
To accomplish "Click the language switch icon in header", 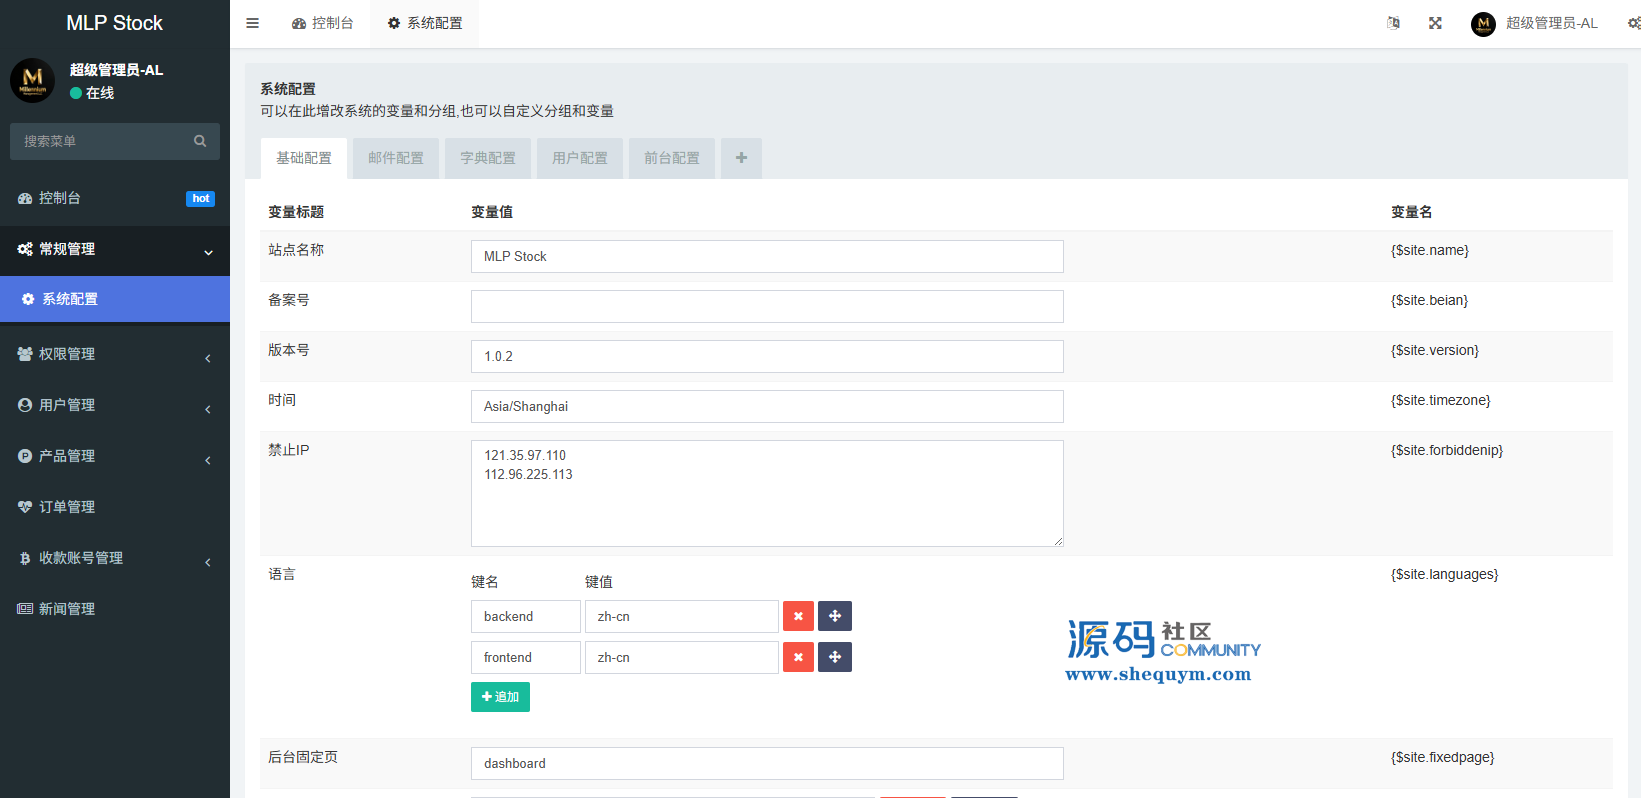I will coord(1393,23).
